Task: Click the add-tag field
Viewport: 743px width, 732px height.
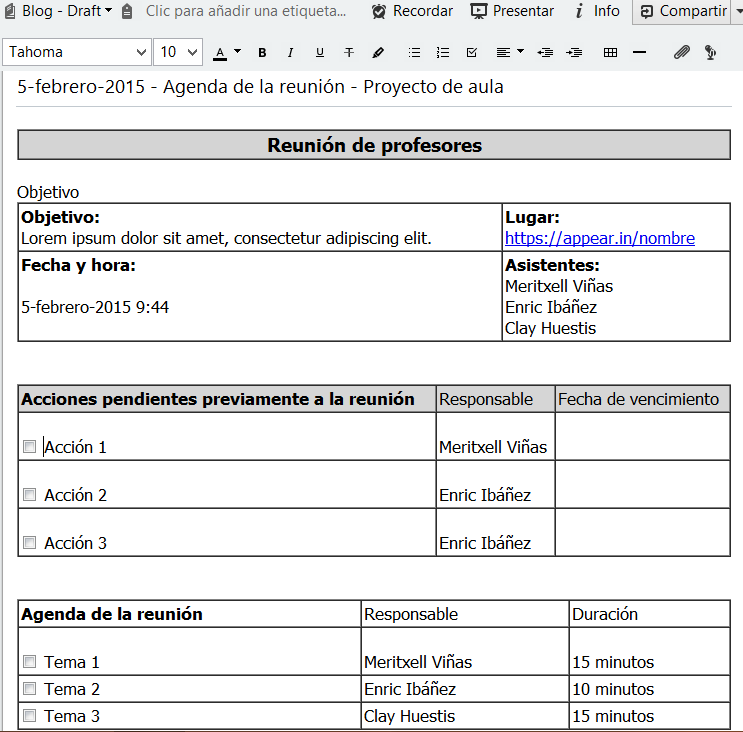Action: click(246, 11)
